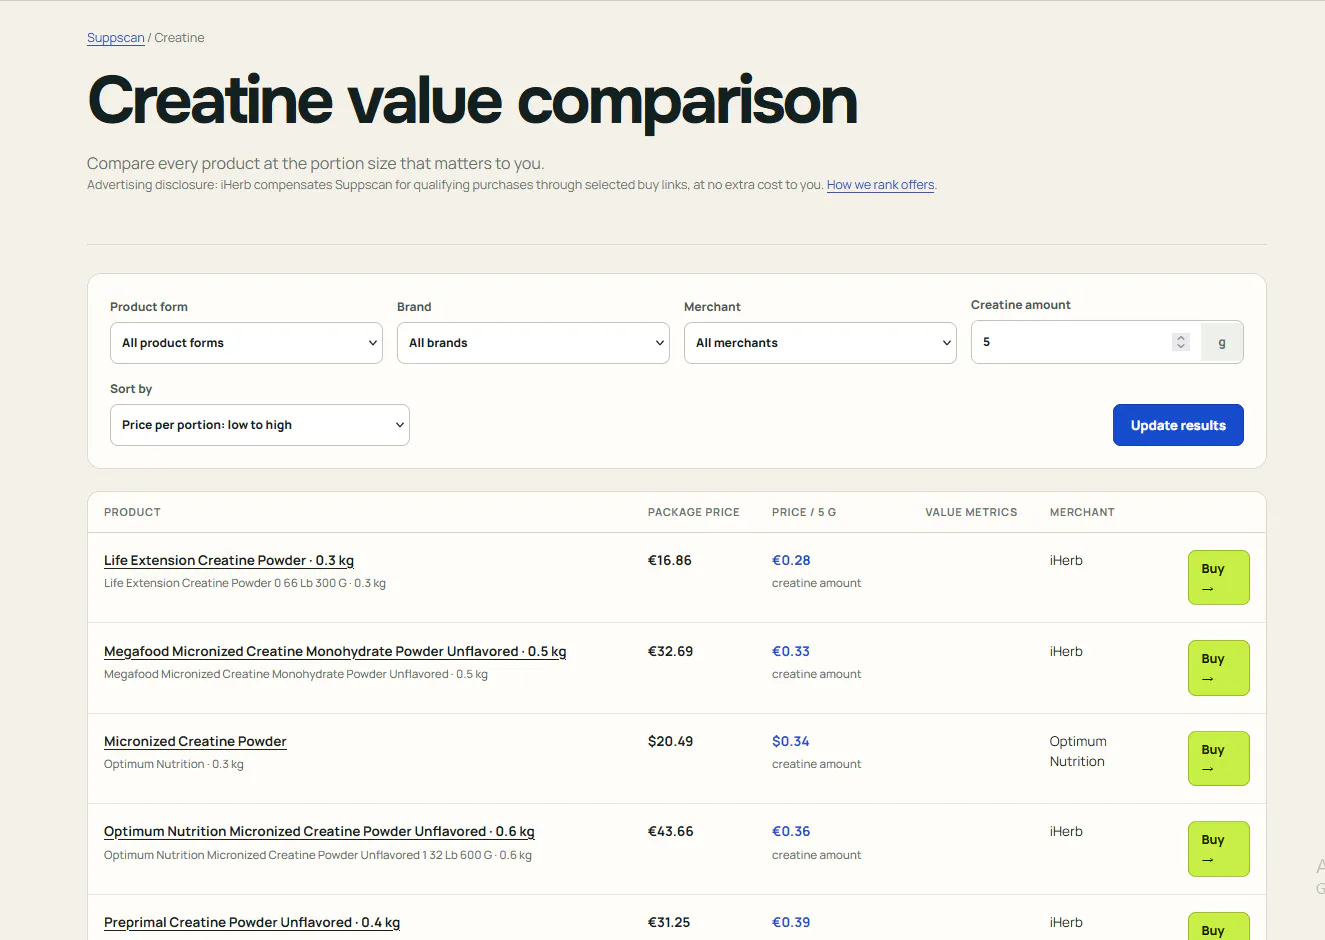Click the €16.86 package price
1325x940 pixels.
click(670, 561)
